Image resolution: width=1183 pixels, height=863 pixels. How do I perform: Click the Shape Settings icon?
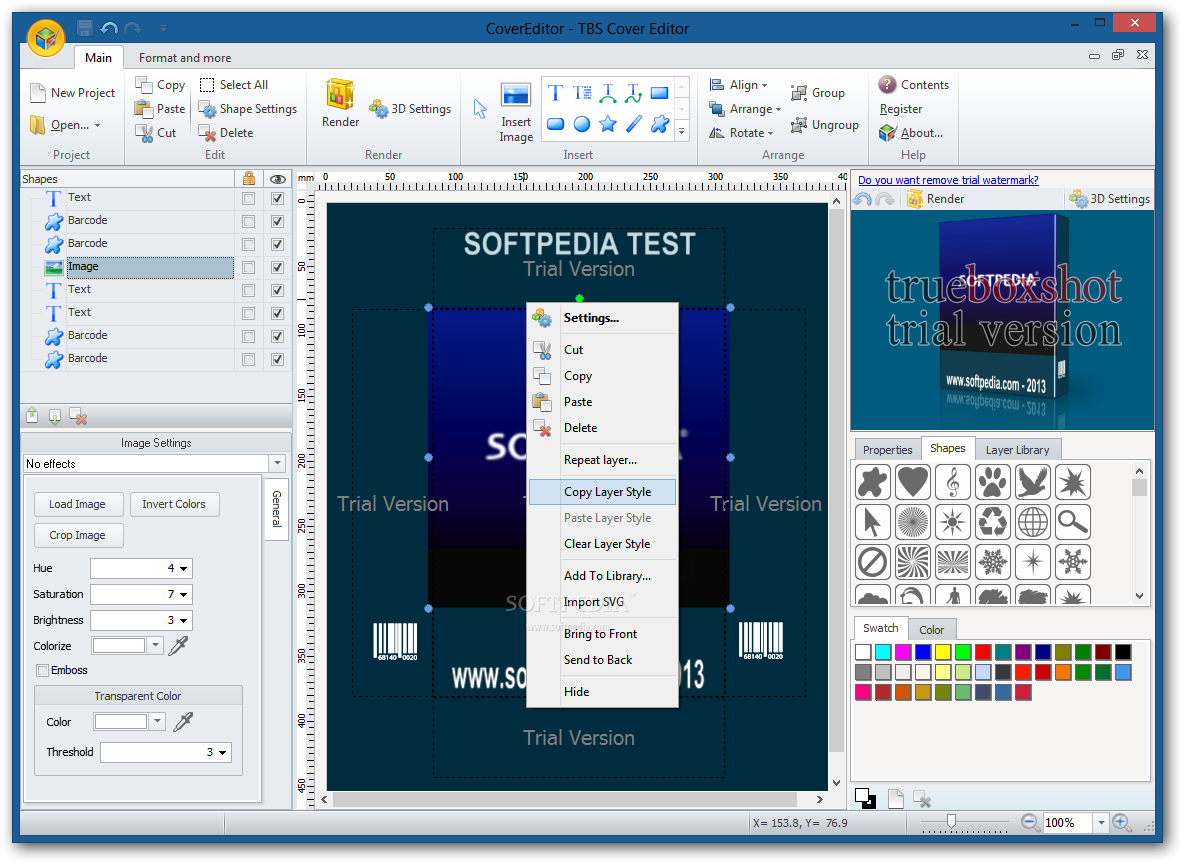pos(207,109)
